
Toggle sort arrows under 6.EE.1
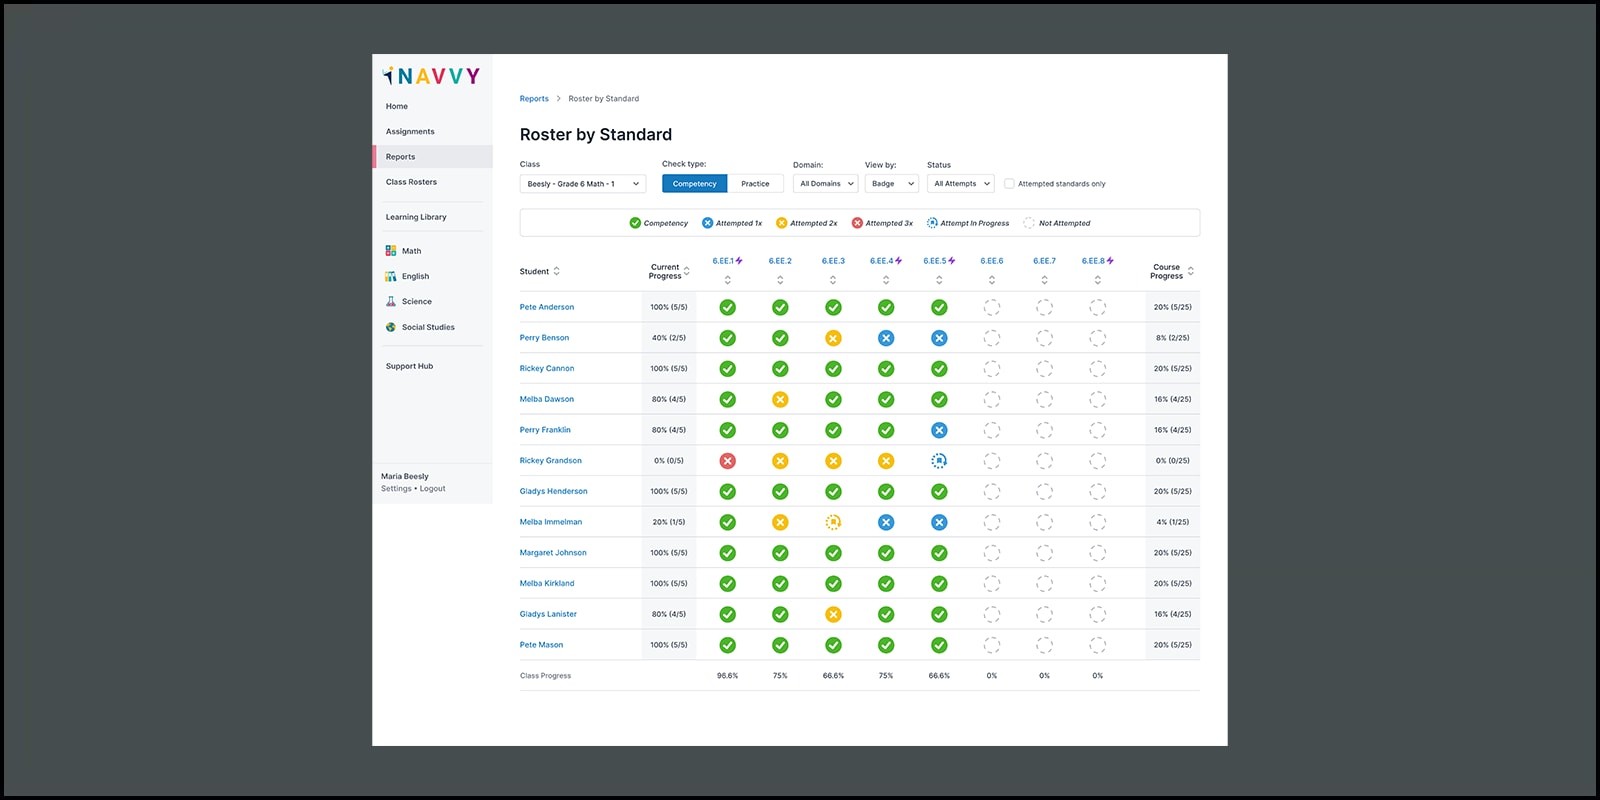[728, 280]
